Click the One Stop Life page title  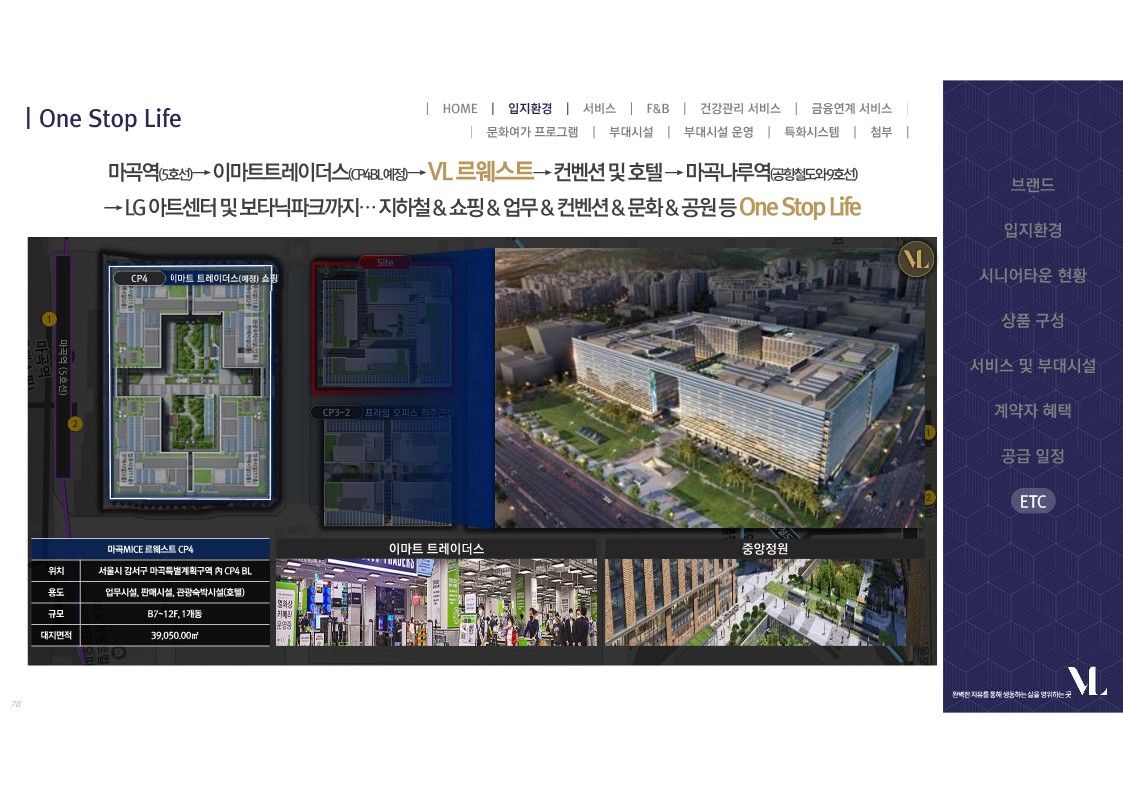(110, 118)
